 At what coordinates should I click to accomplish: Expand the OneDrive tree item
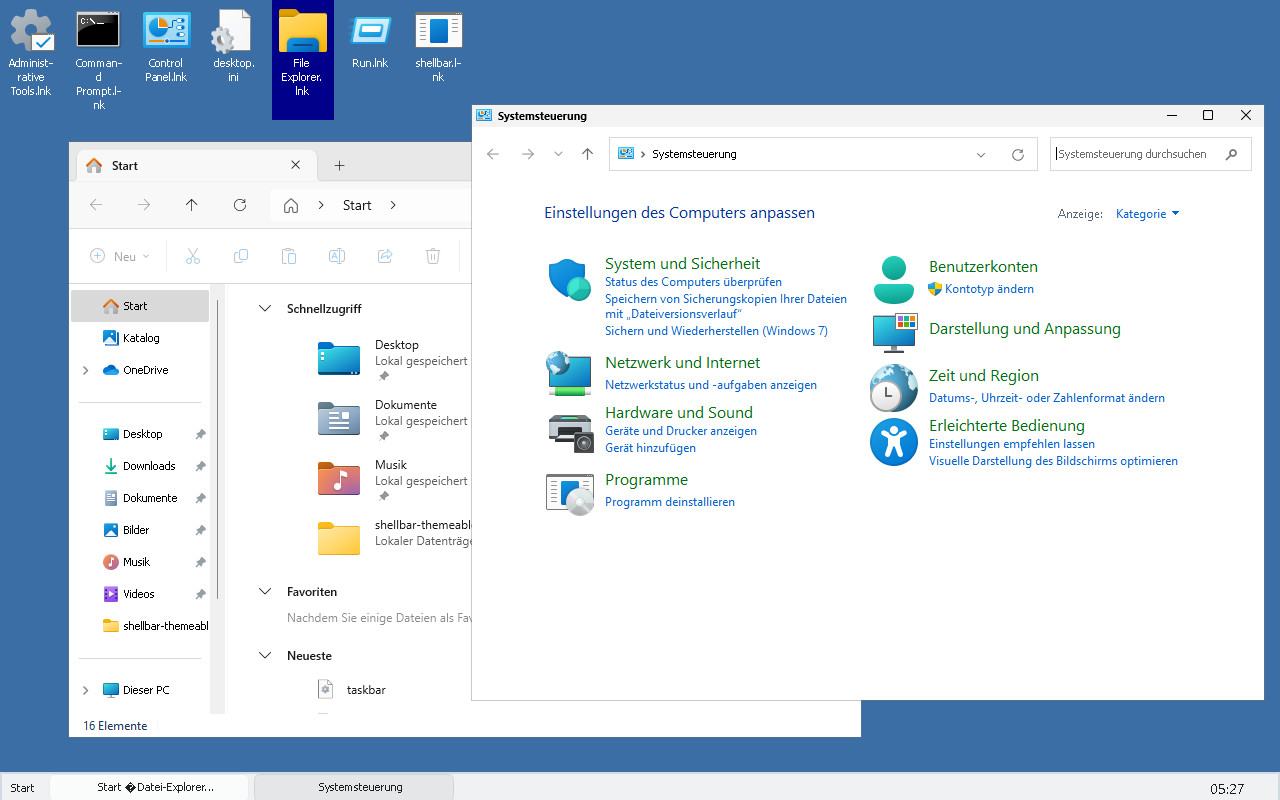coord(85,370)
